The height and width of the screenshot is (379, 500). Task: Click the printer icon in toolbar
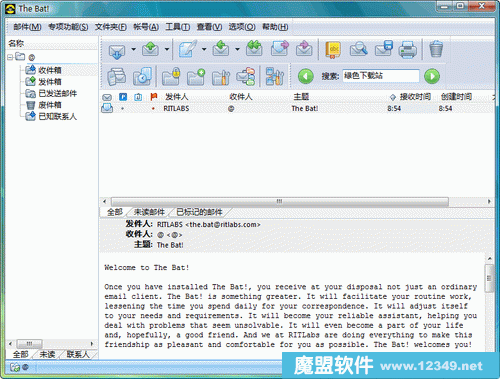pos(408,50)
